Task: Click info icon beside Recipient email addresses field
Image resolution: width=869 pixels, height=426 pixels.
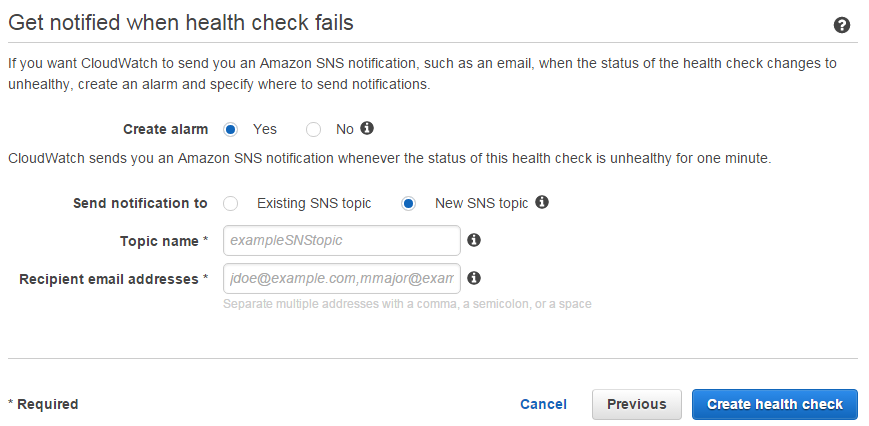Action: pos(474,278)
